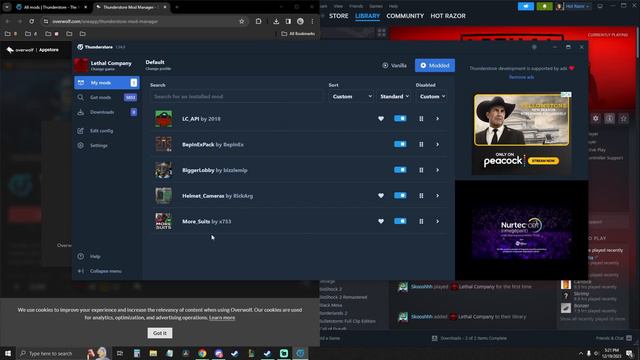Viewport: 640px width, 360px height.
Task: Select Vanilla launch option
Action: click(x=394, y=65)
